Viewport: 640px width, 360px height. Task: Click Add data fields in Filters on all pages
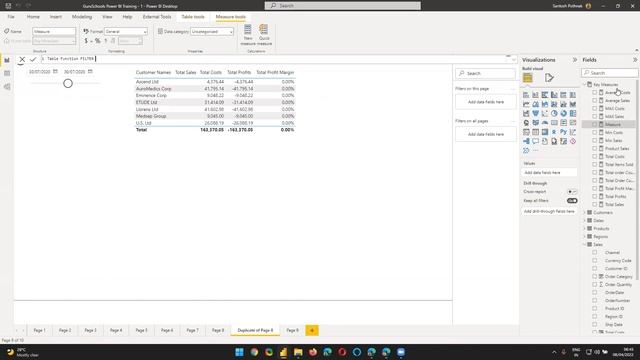tap(486, 134)
